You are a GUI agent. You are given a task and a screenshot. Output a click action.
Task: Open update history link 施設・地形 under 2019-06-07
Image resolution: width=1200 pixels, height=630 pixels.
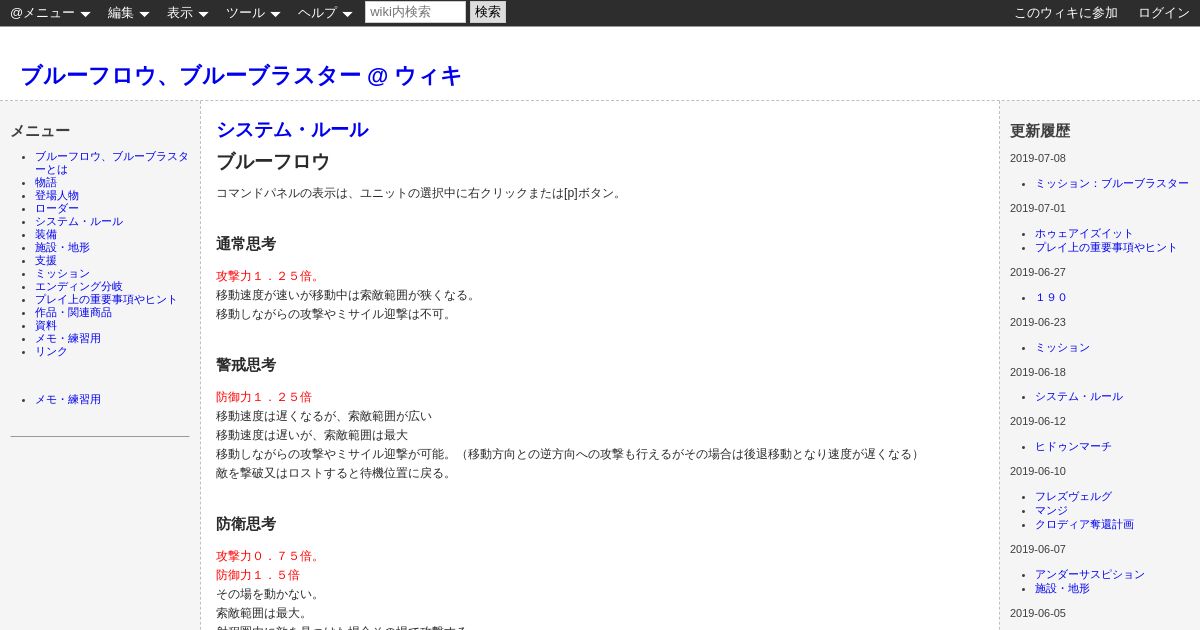pos(1062,589)
